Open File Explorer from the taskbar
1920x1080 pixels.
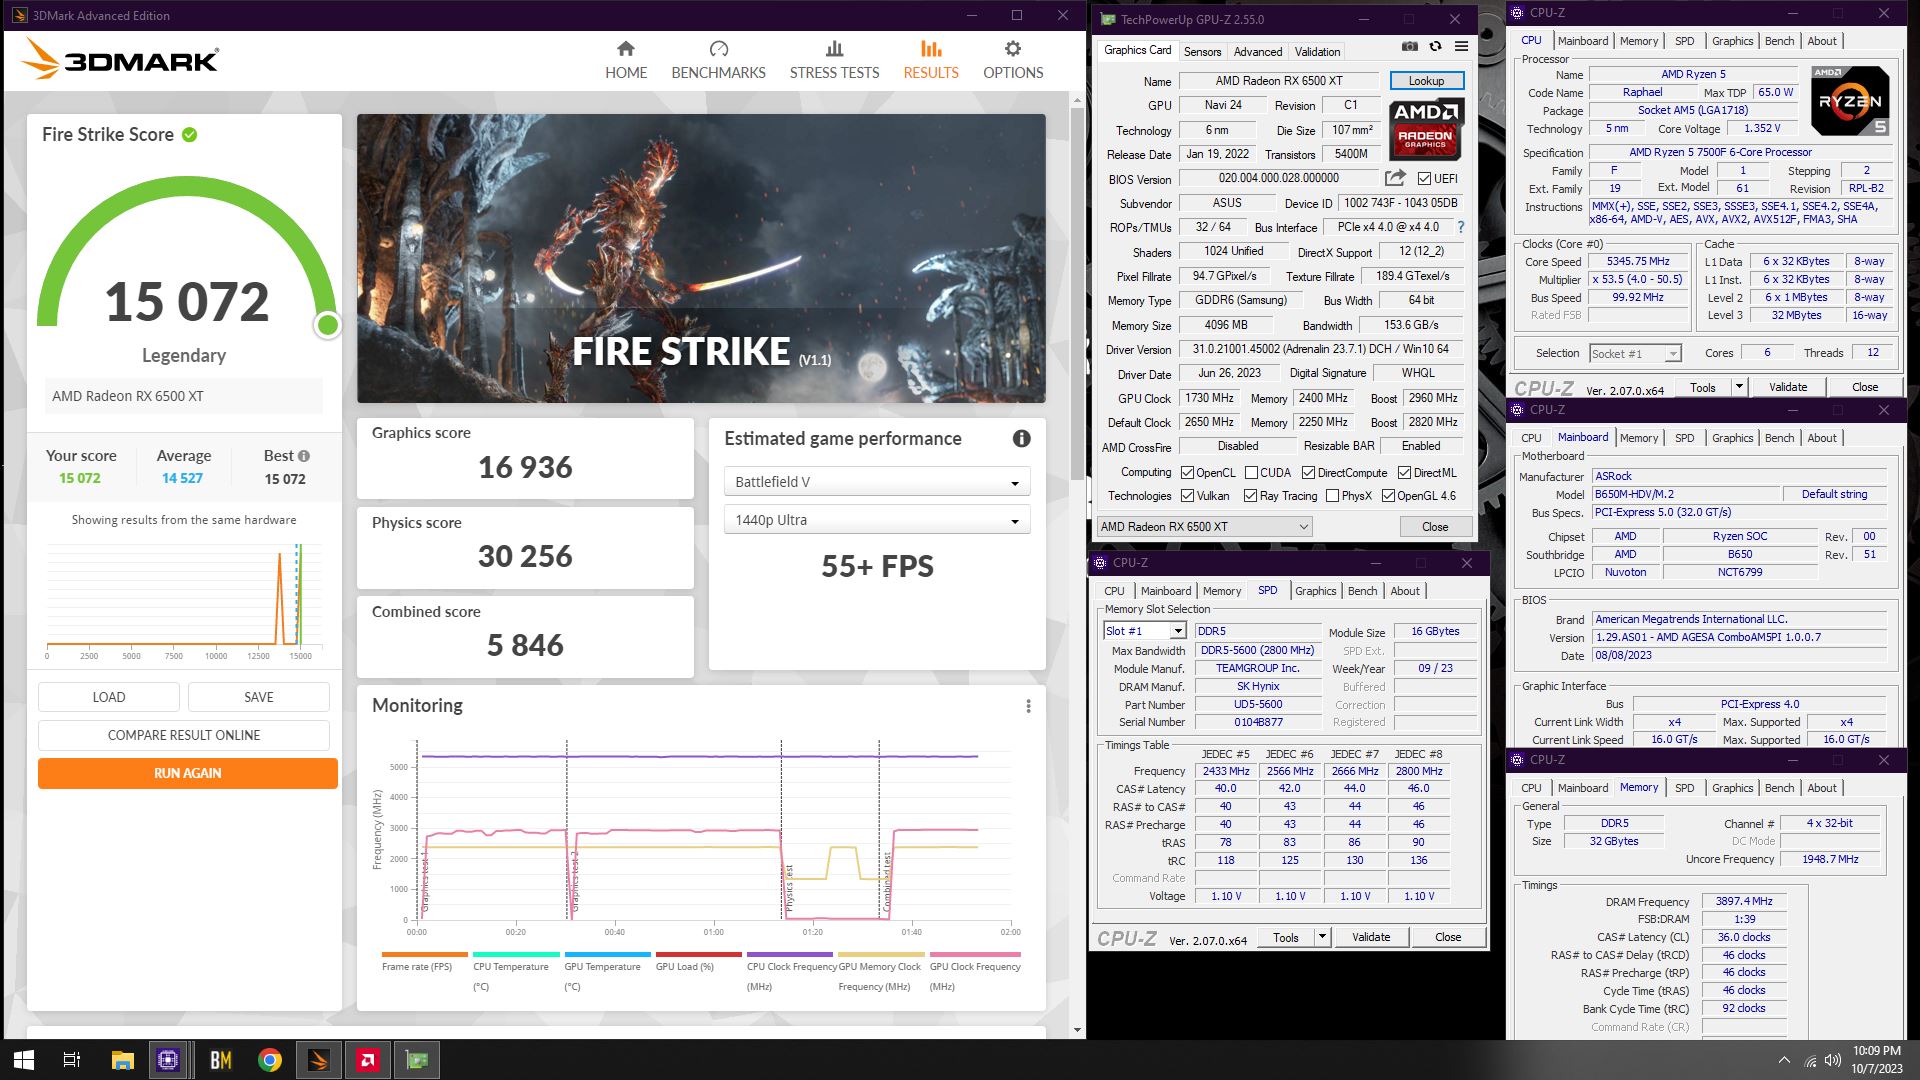click(122, 1060)
